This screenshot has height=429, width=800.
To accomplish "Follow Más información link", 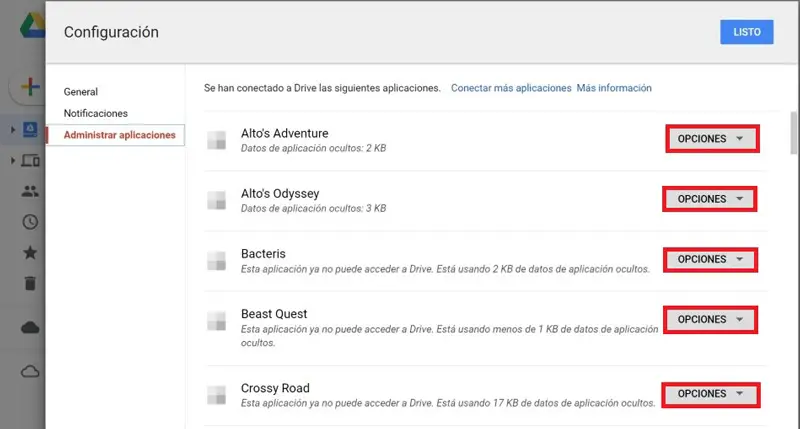I will pyautogui.click(x=614, y=88).
